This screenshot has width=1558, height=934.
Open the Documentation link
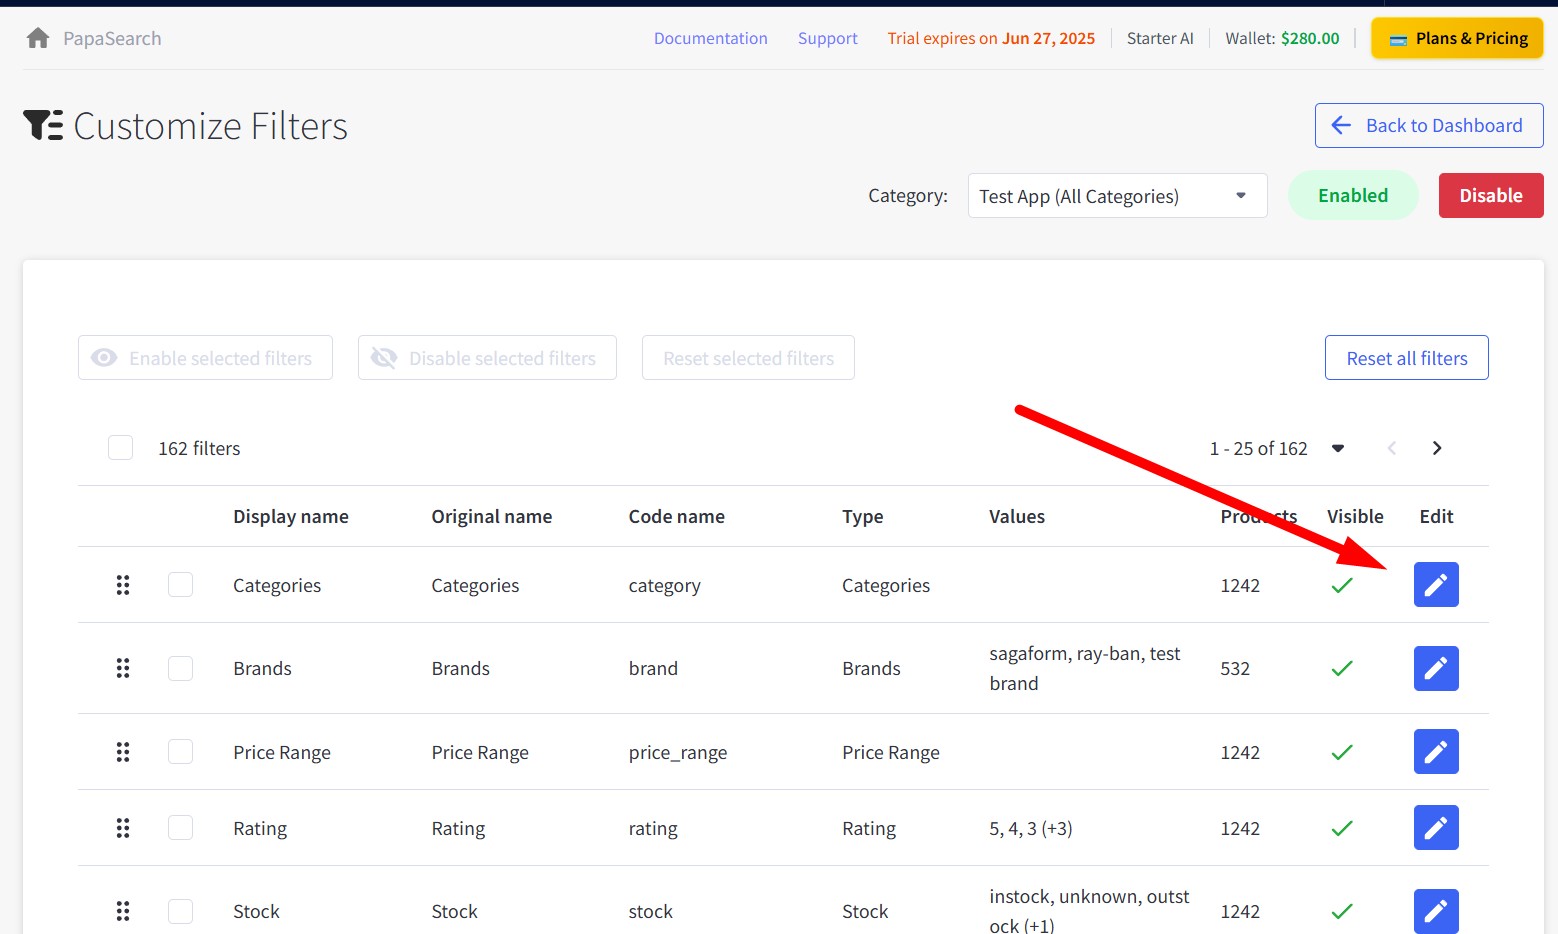711,38
